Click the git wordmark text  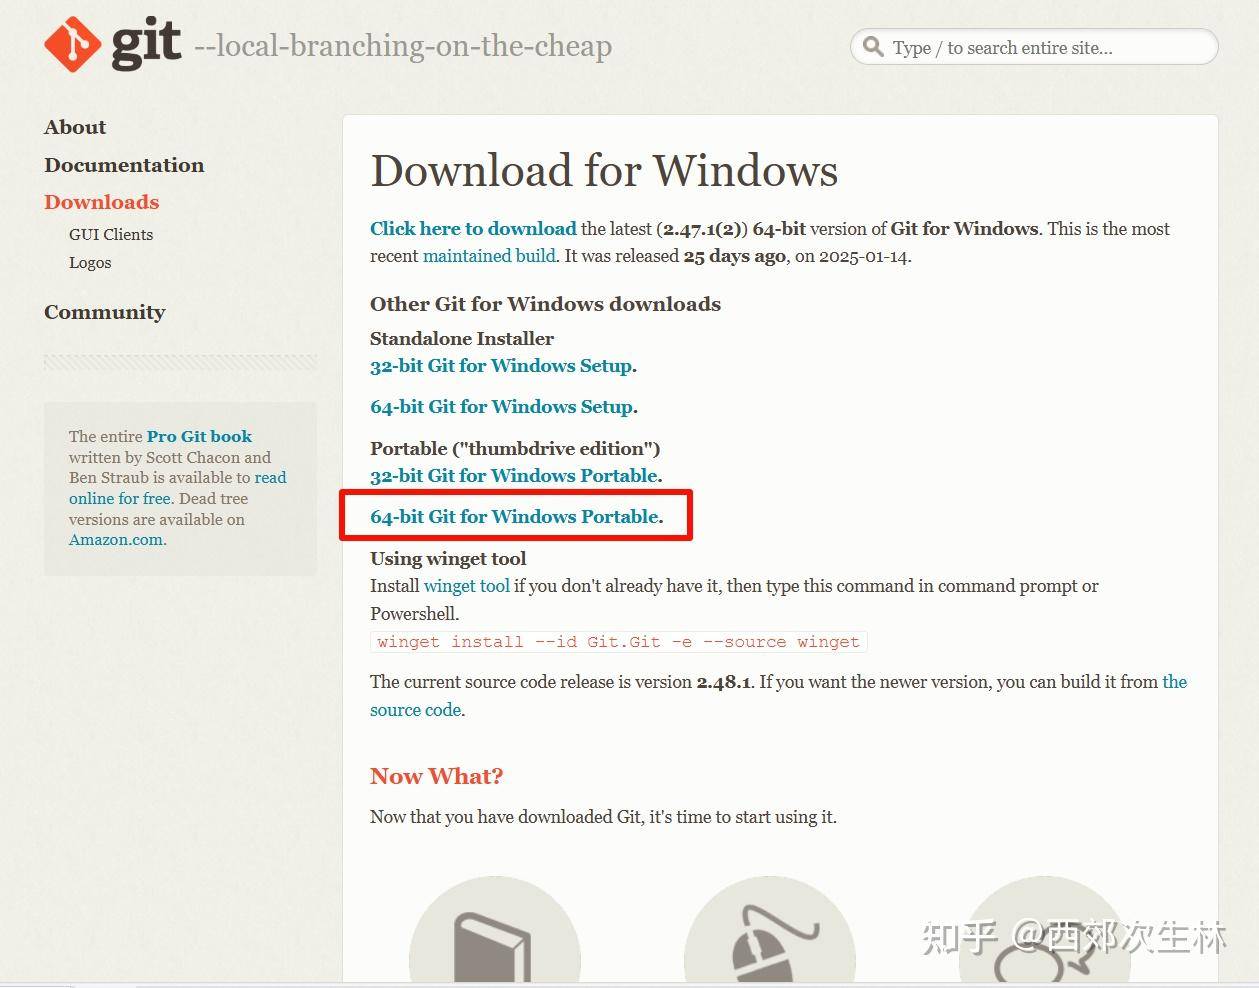click(146, 44)
